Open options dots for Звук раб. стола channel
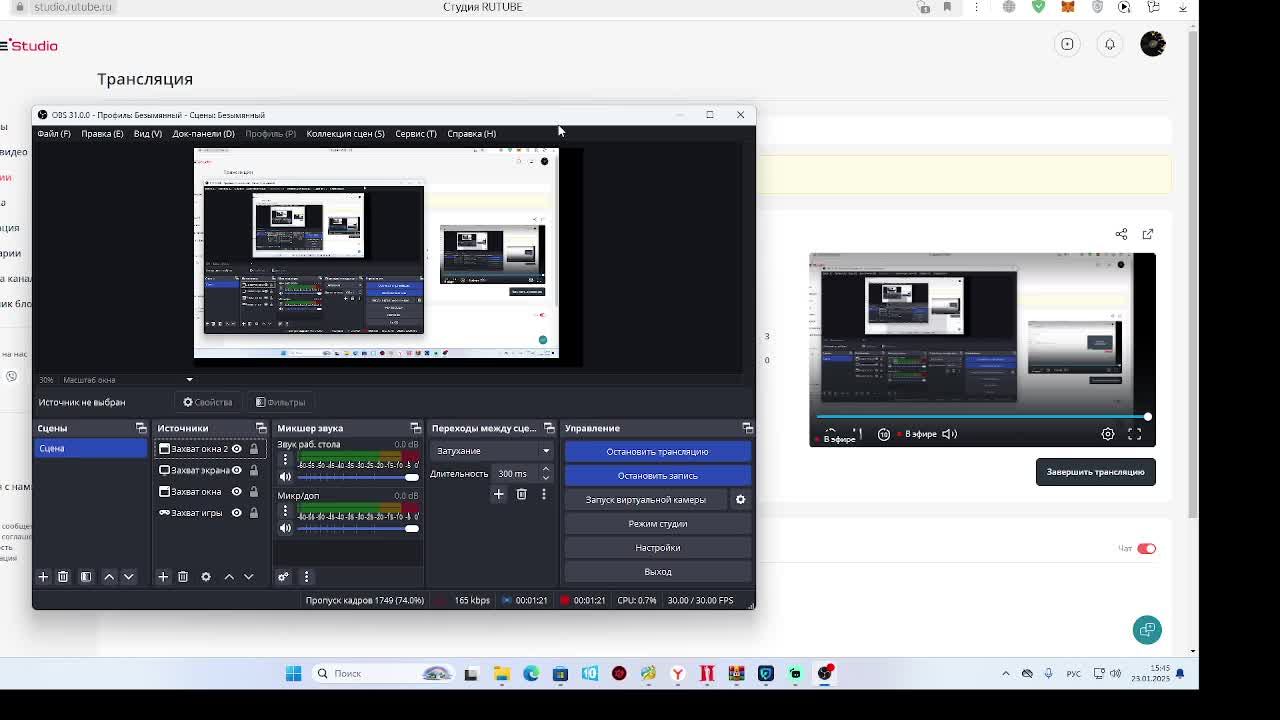Viewport: 1280px width, 720px height. point(285,459)
